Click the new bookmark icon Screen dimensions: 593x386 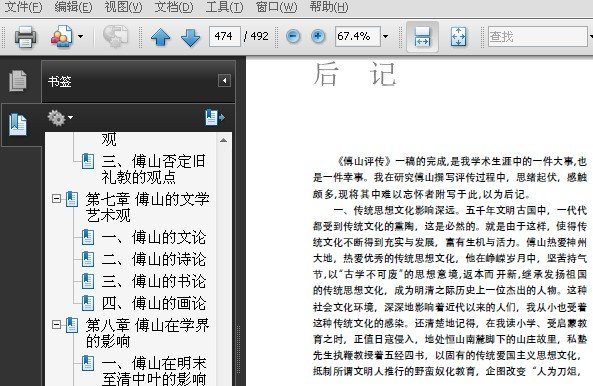[x=214, y=118]
